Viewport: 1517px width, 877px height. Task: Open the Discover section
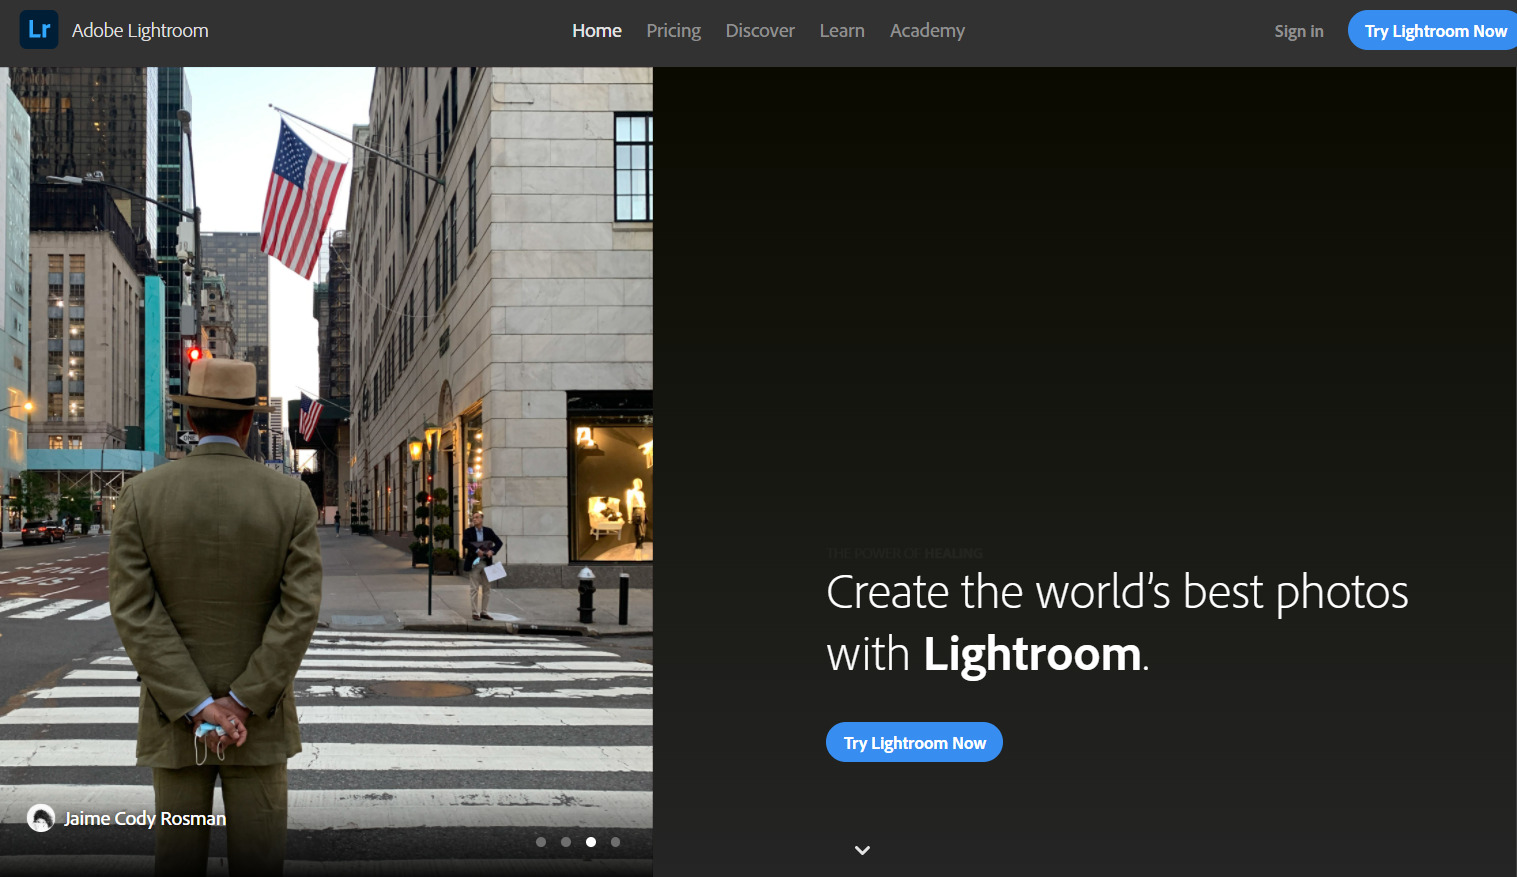click(760, 31)
